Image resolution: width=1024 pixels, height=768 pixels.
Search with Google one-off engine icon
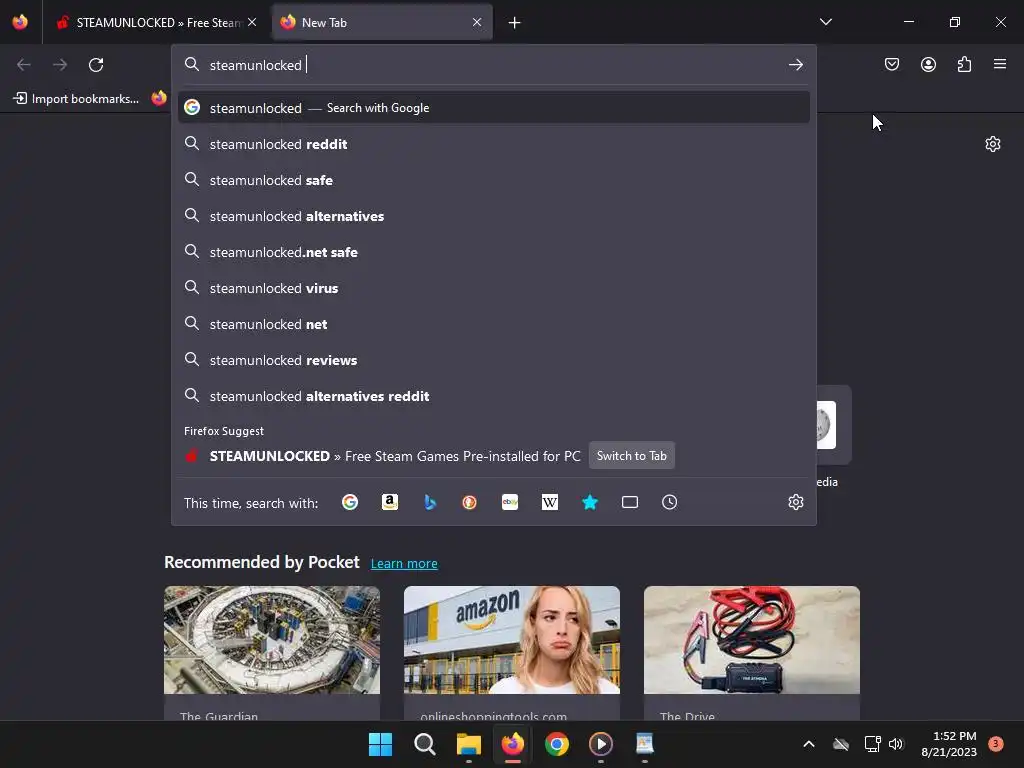[350, 502]
